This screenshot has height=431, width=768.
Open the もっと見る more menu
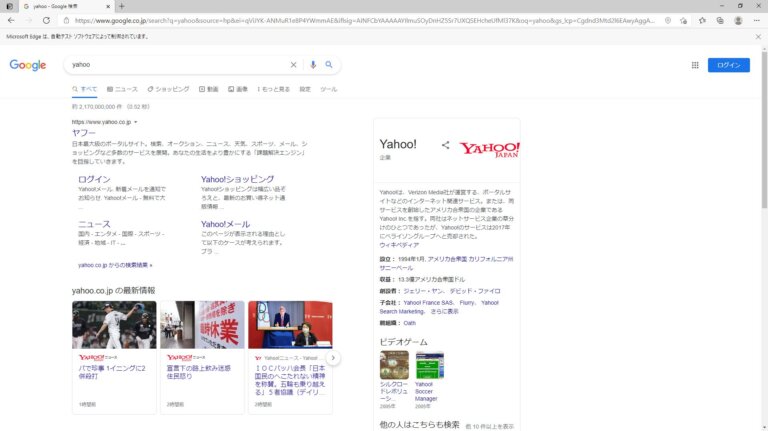click(273, 89)
